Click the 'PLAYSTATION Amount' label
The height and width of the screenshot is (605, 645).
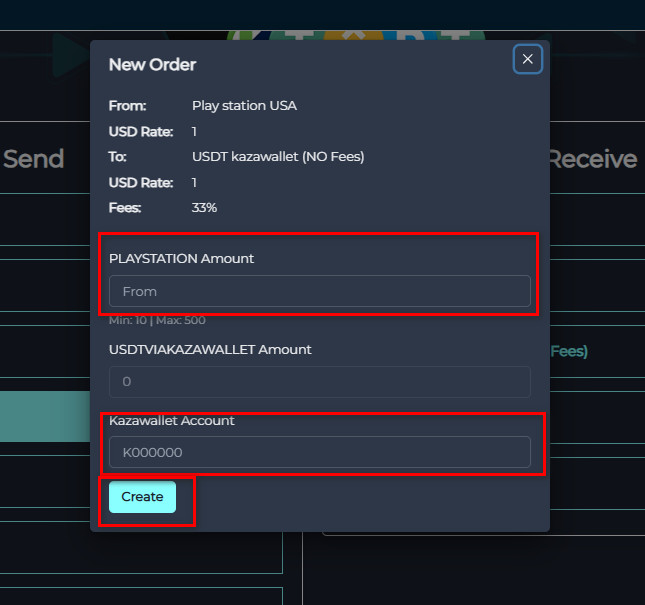[x=181, y=258]
